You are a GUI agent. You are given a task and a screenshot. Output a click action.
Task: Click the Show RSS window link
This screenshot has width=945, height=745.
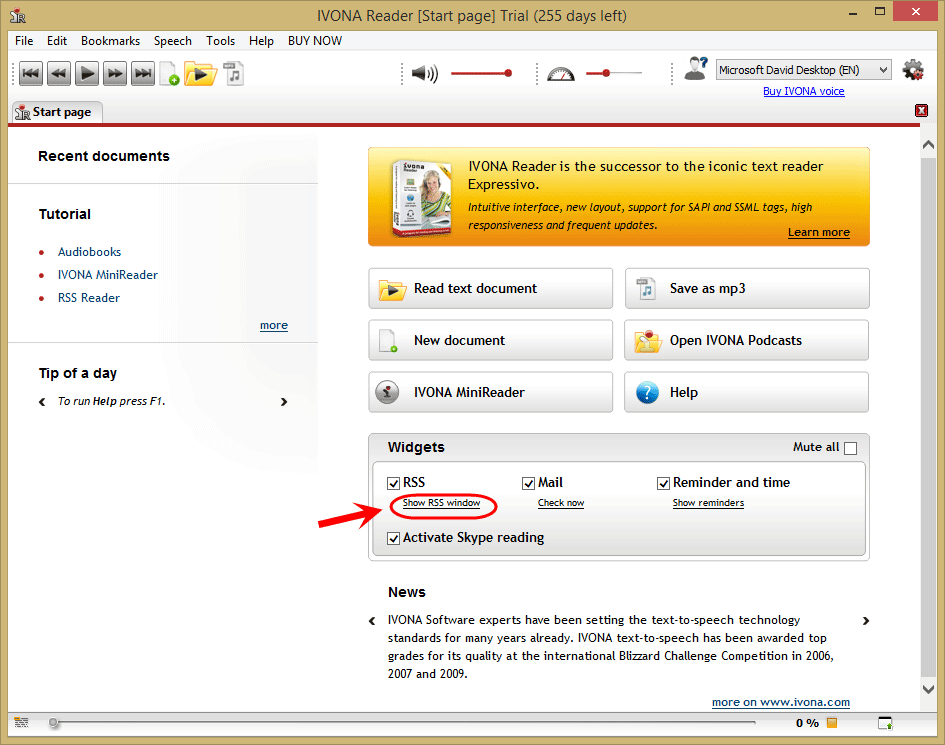click(441, 503)
